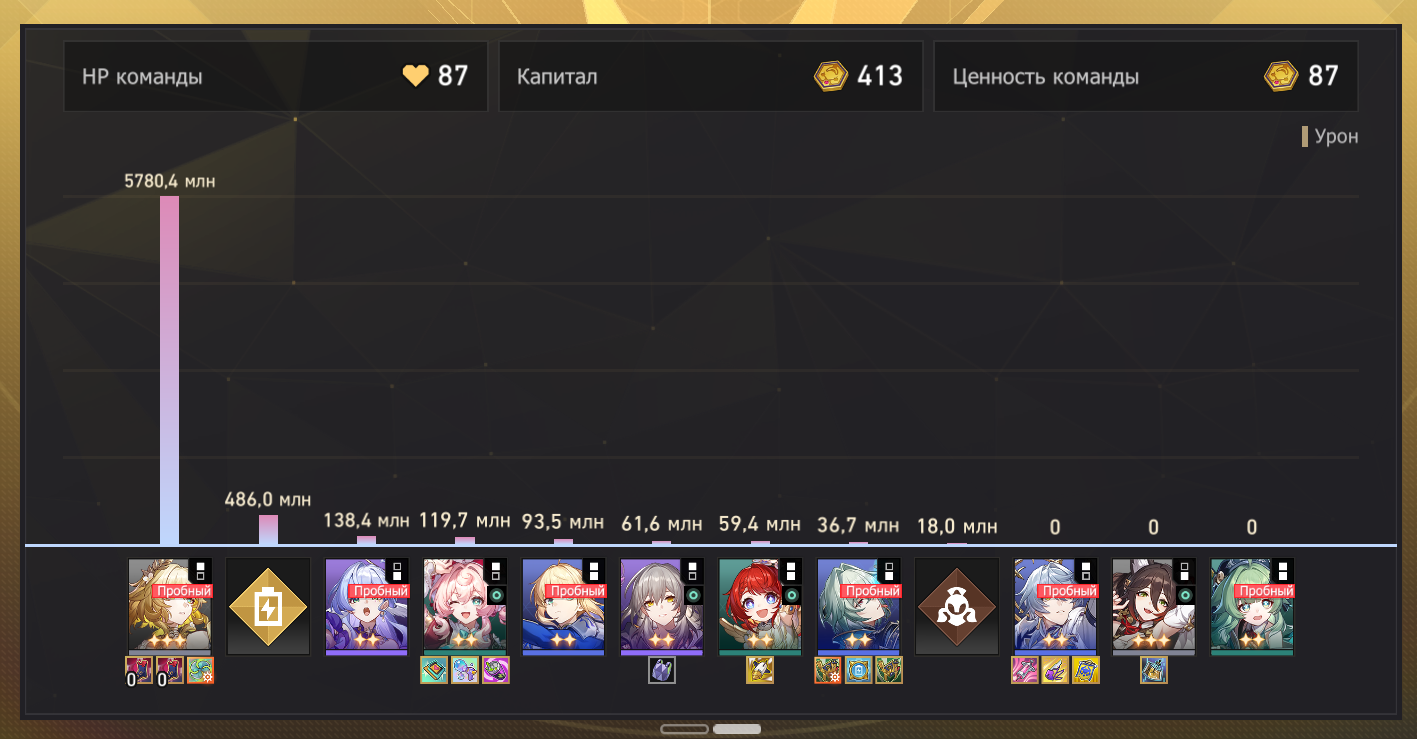The width and height of the screenshot is (1417, 739).
Task: Open the Капитал 413 panel
Action: tap(711, 76)
